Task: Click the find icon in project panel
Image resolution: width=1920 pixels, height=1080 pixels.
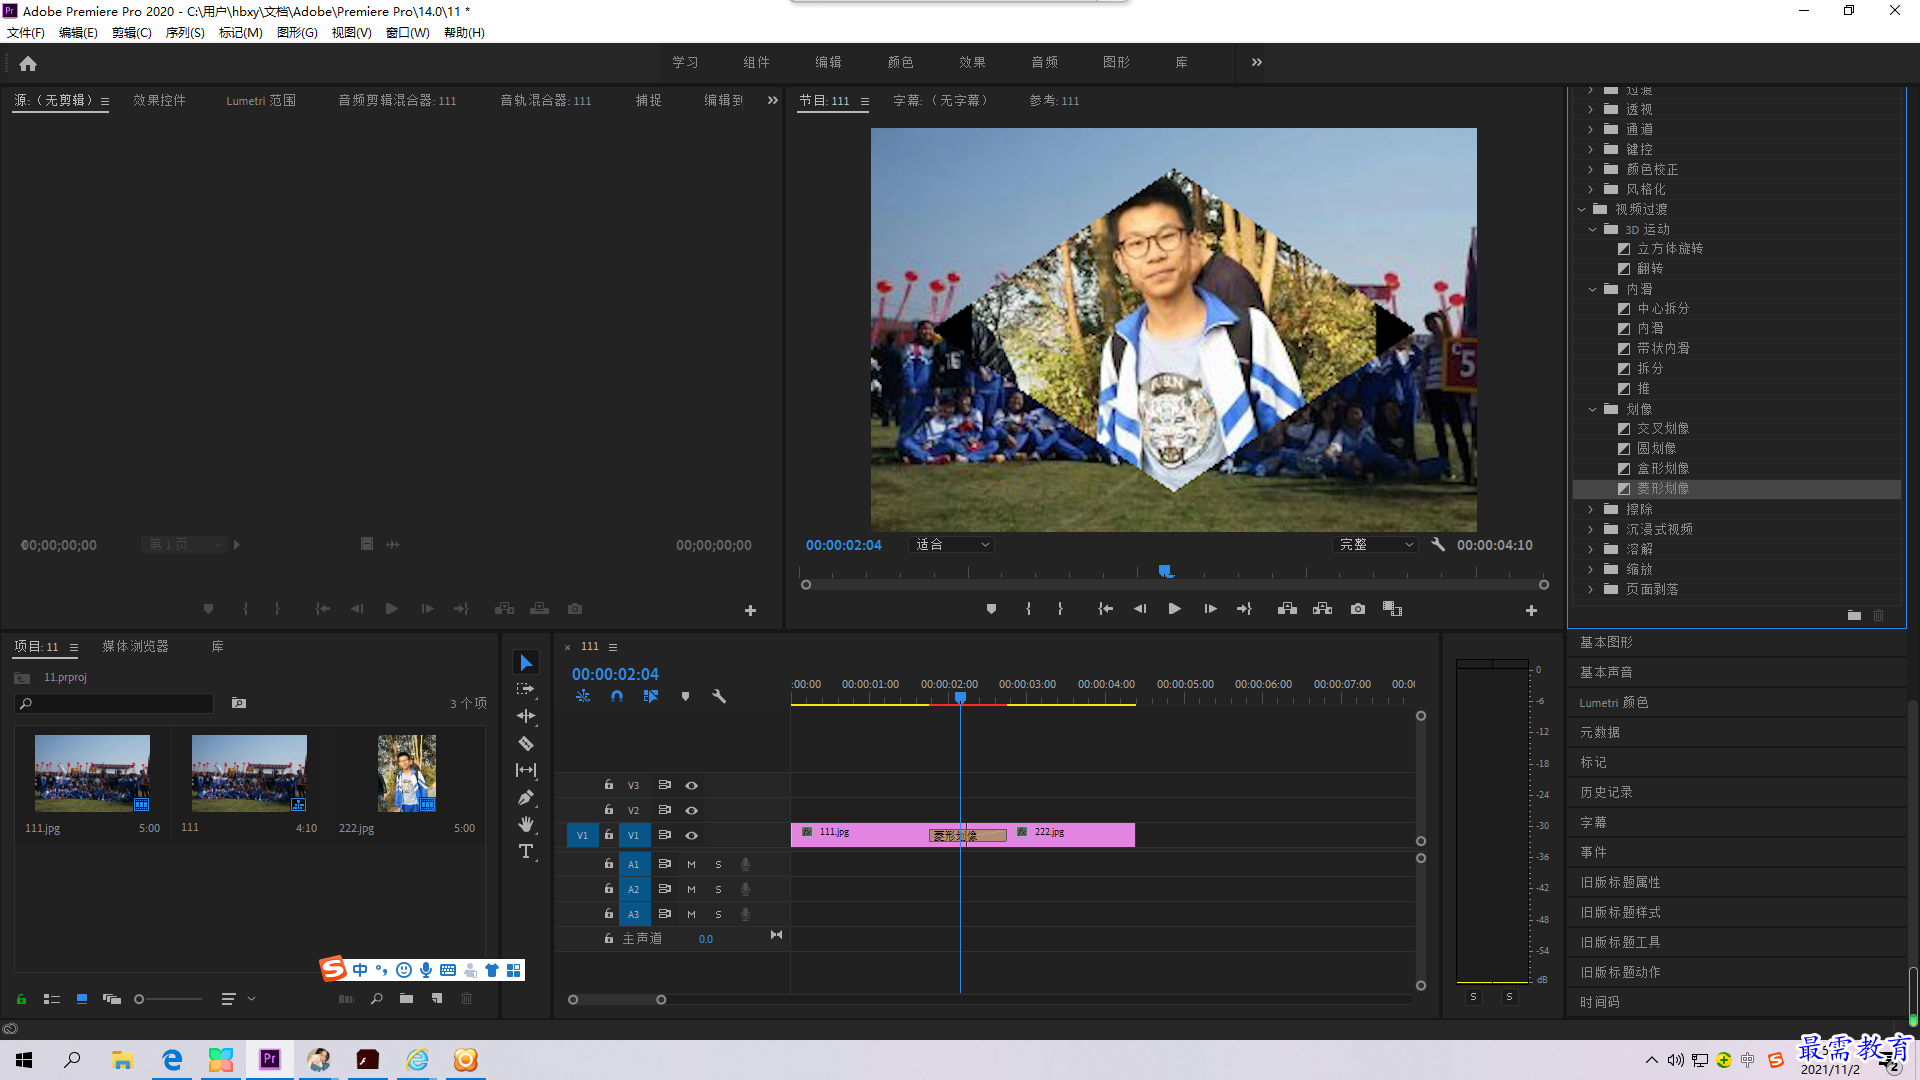Action: tap(377, 998)
